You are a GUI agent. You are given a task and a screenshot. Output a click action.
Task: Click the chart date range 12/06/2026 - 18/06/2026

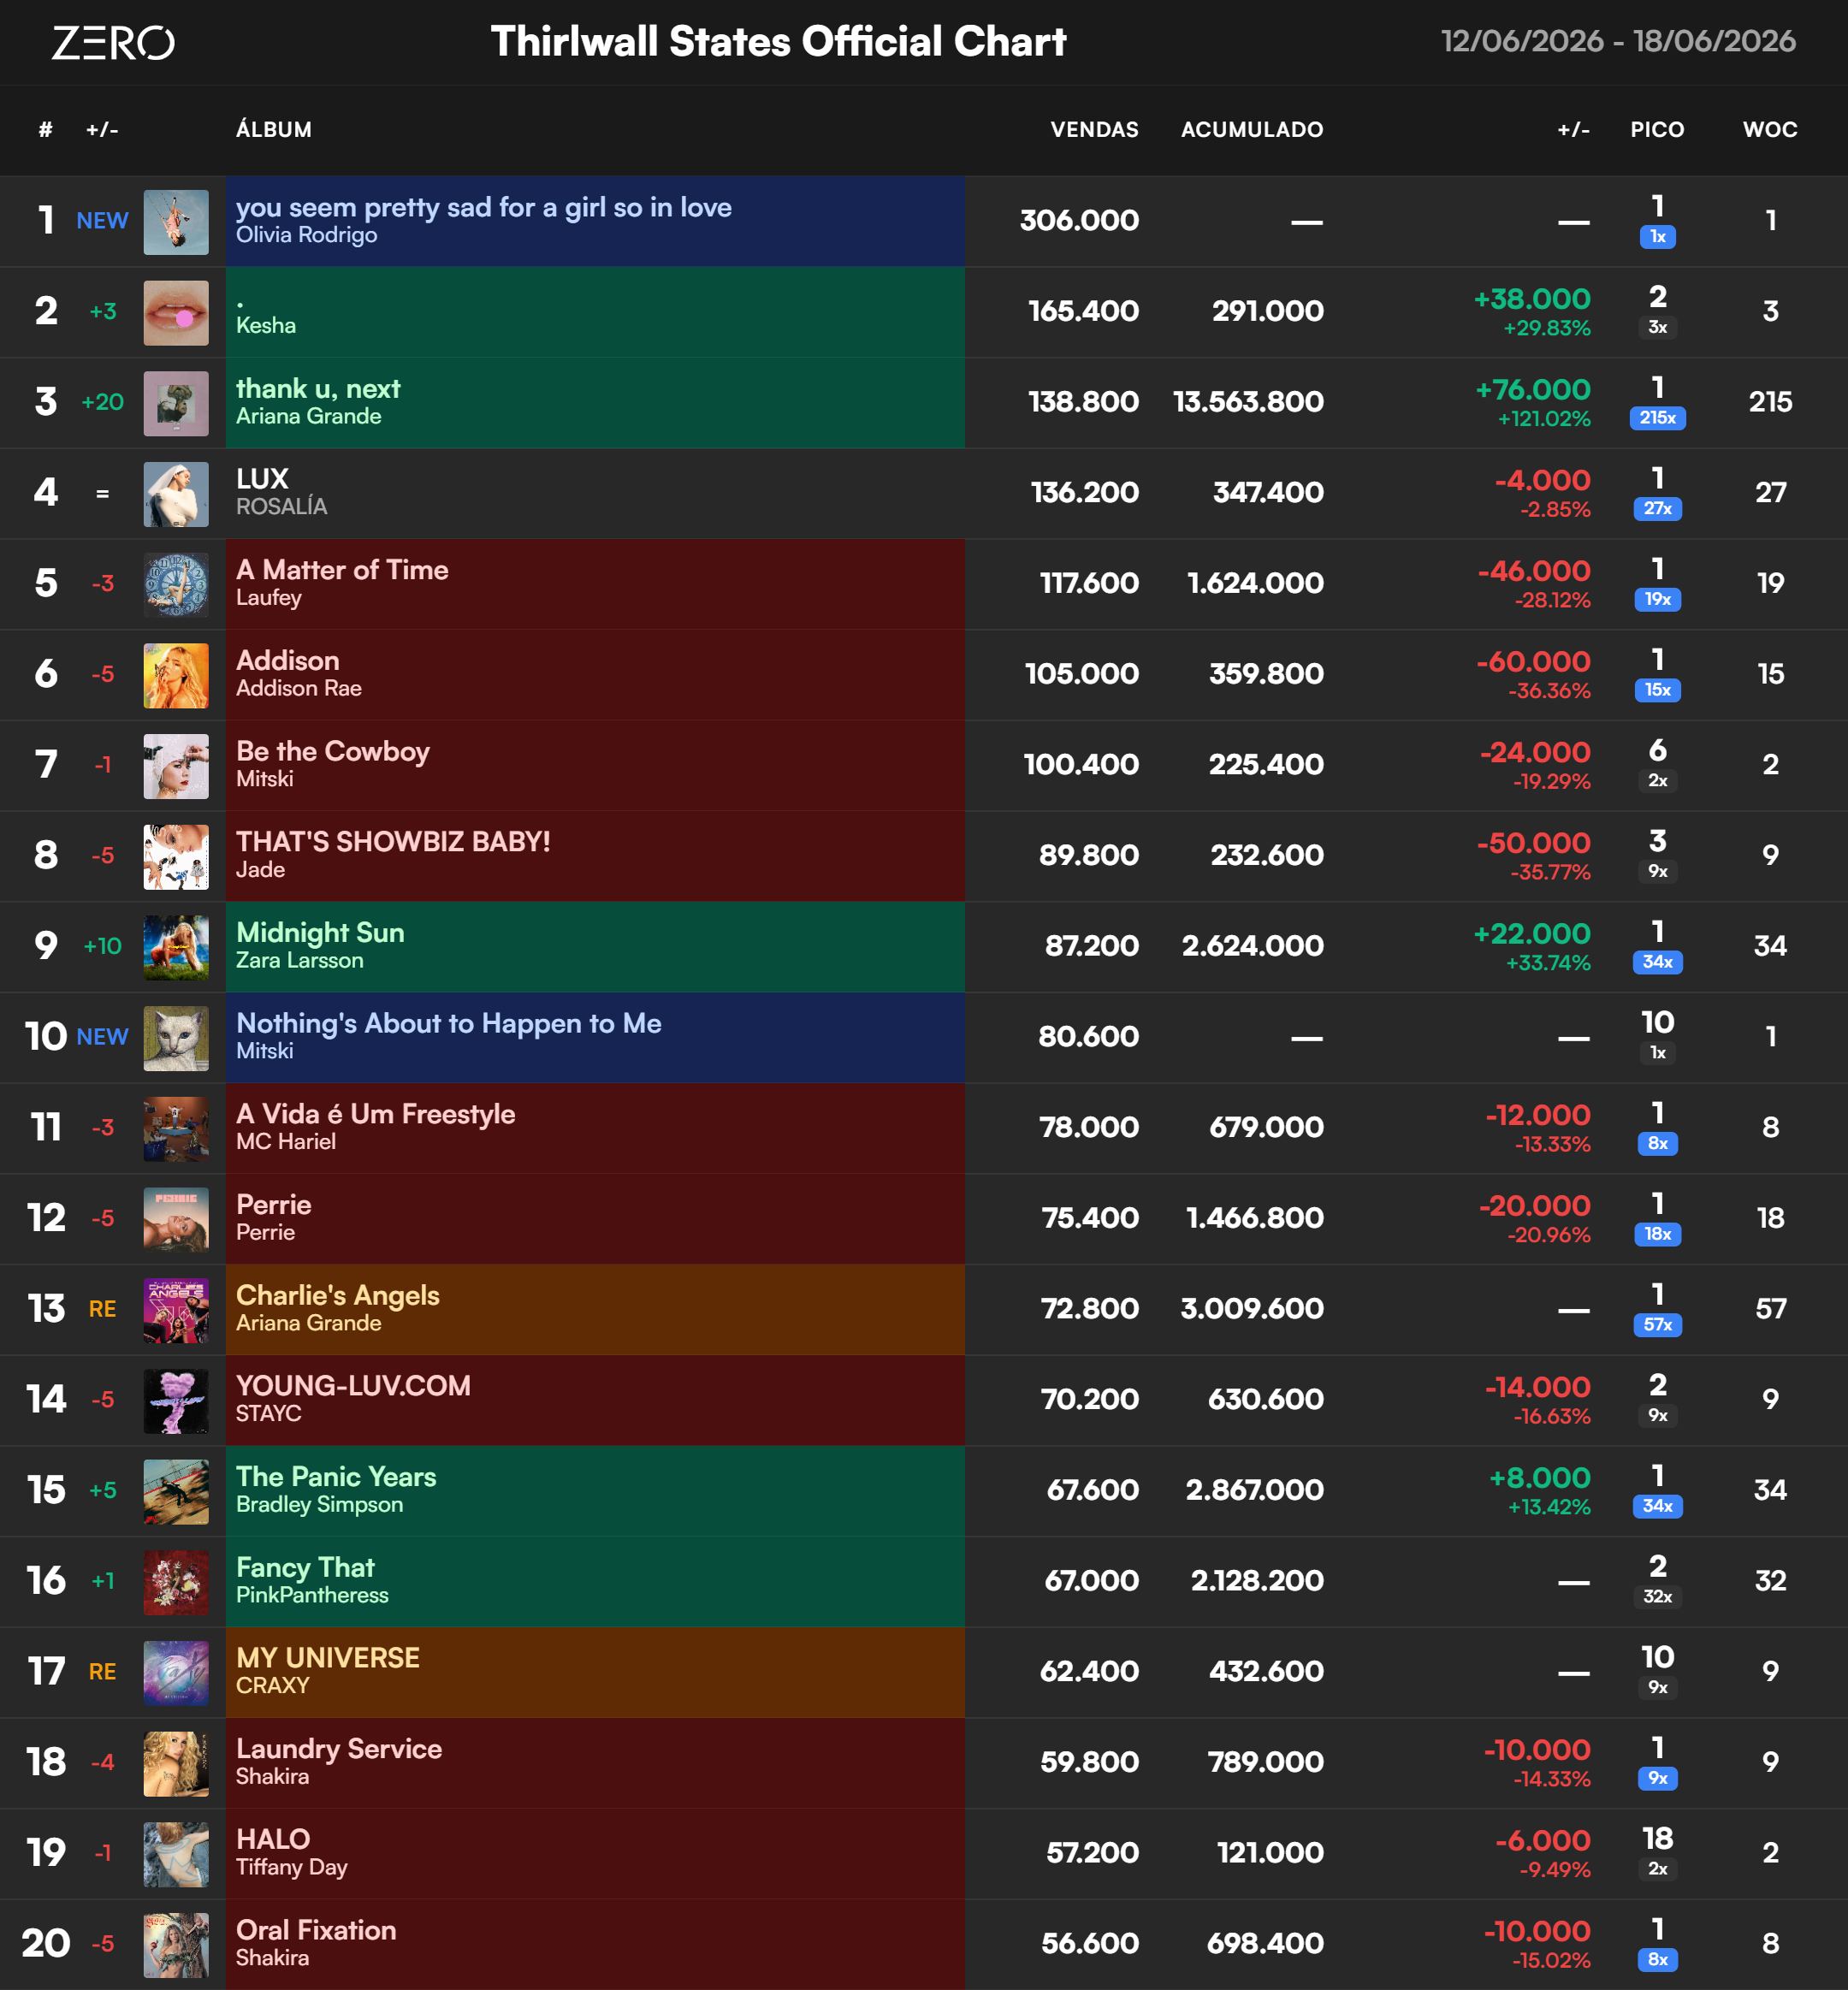pyautogui.click(x=1618, y=41)
